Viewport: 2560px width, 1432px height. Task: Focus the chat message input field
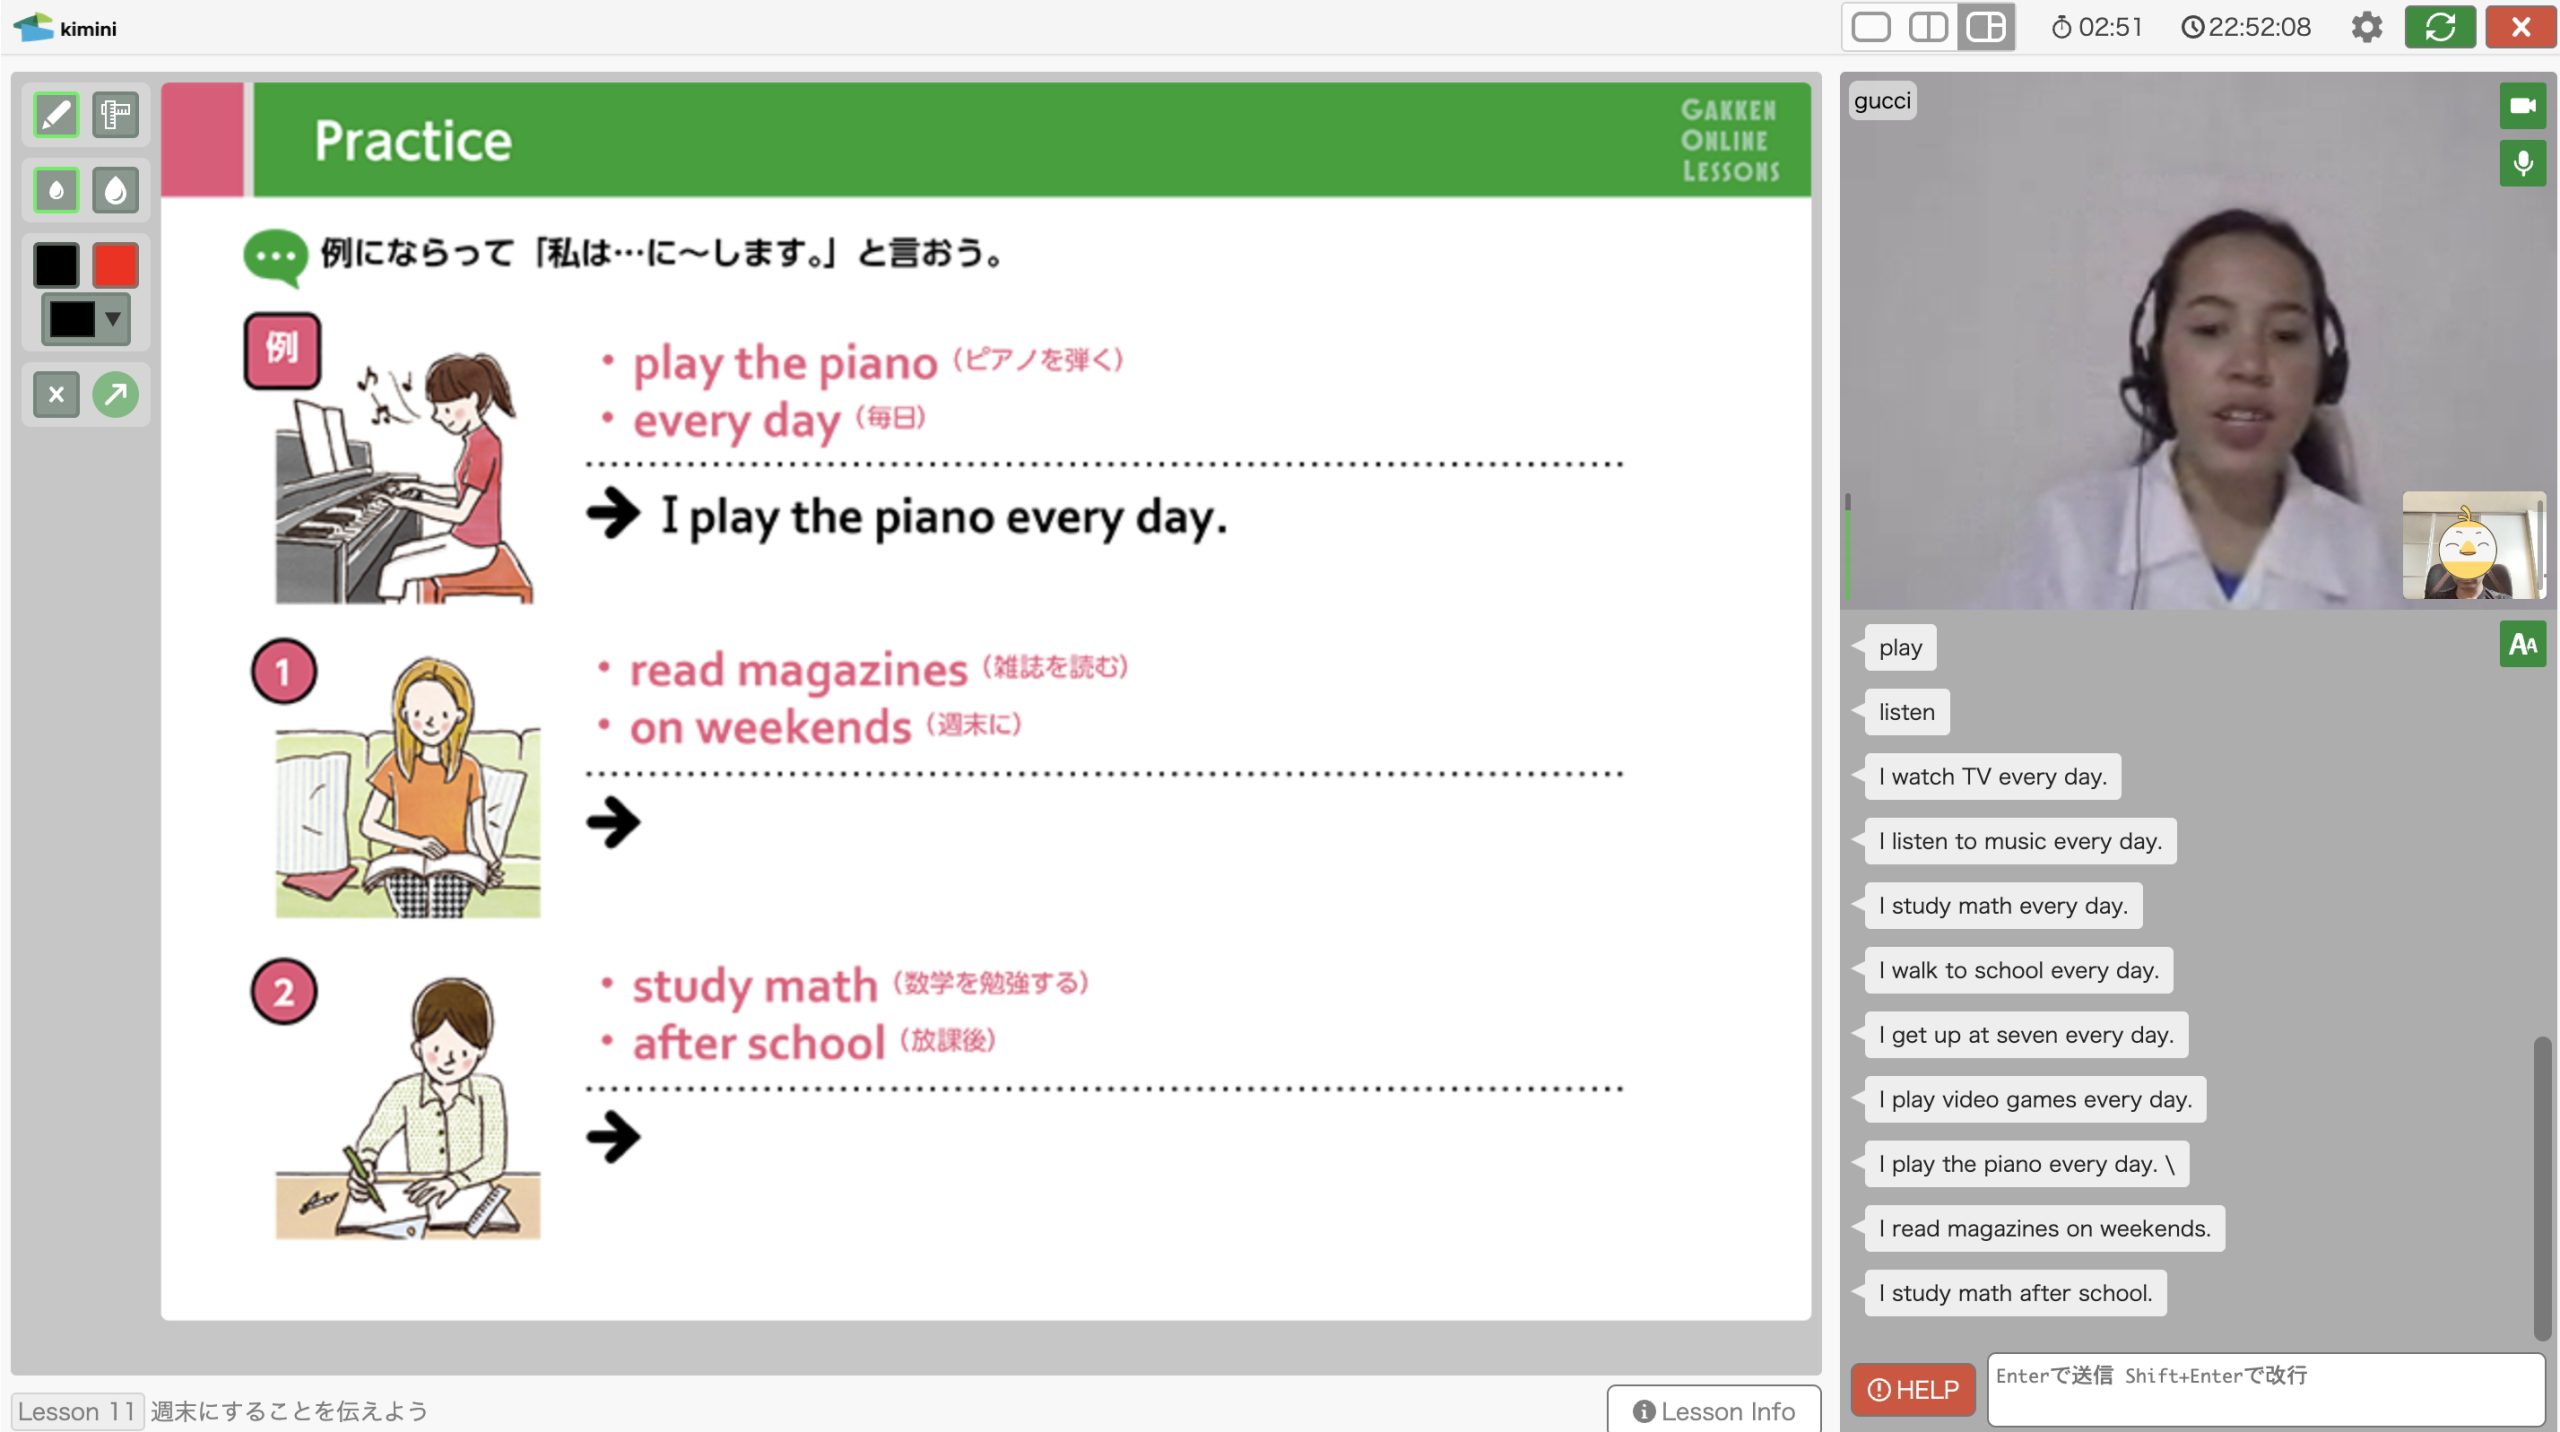2266,1389
